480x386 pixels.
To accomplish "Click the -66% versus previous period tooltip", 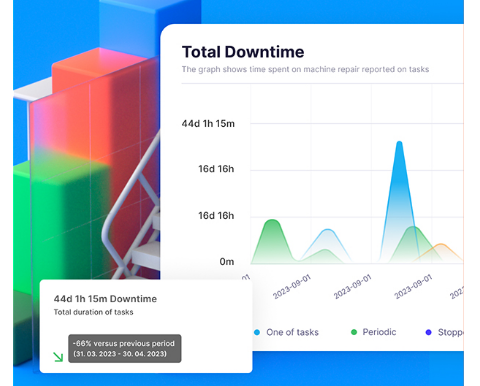I will pos(125,348).
